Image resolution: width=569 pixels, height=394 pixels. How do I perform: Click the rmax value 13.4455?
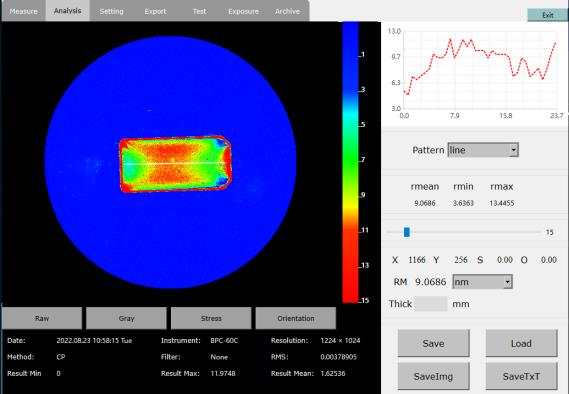pyautogui.click(x=502, y=203)
